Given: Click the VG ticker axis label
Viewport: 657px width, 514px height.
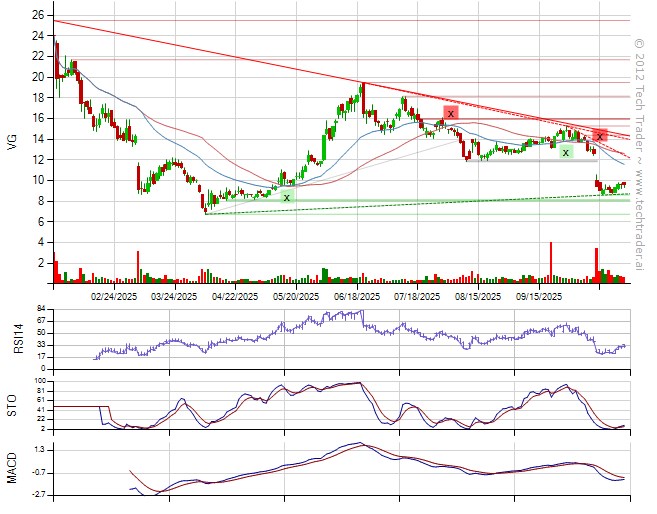Looking at the screenshot, I should click(x=11, y=141).
